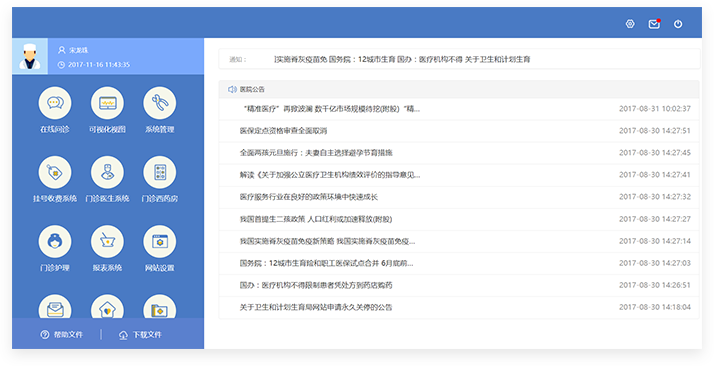Click the partially visible house shield icon
This screenshot has height=366, width=714.
107,306
